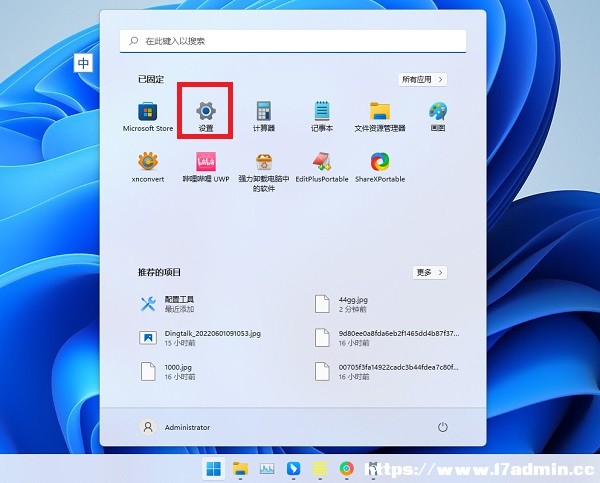Open ShareXPortable
The height and width of the screenshot is (483, 600).
pyautogui.click(x=380, y=167)
